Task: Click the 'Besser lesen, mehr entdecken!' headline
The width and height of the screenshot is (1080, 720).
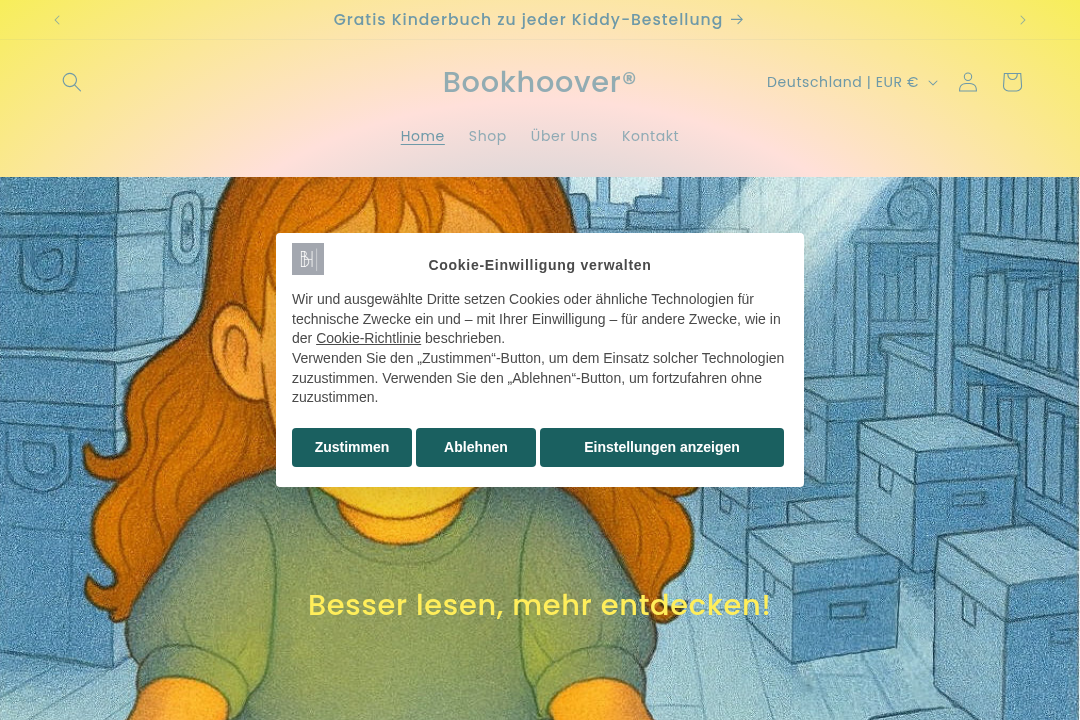Action: coord(539,605)
